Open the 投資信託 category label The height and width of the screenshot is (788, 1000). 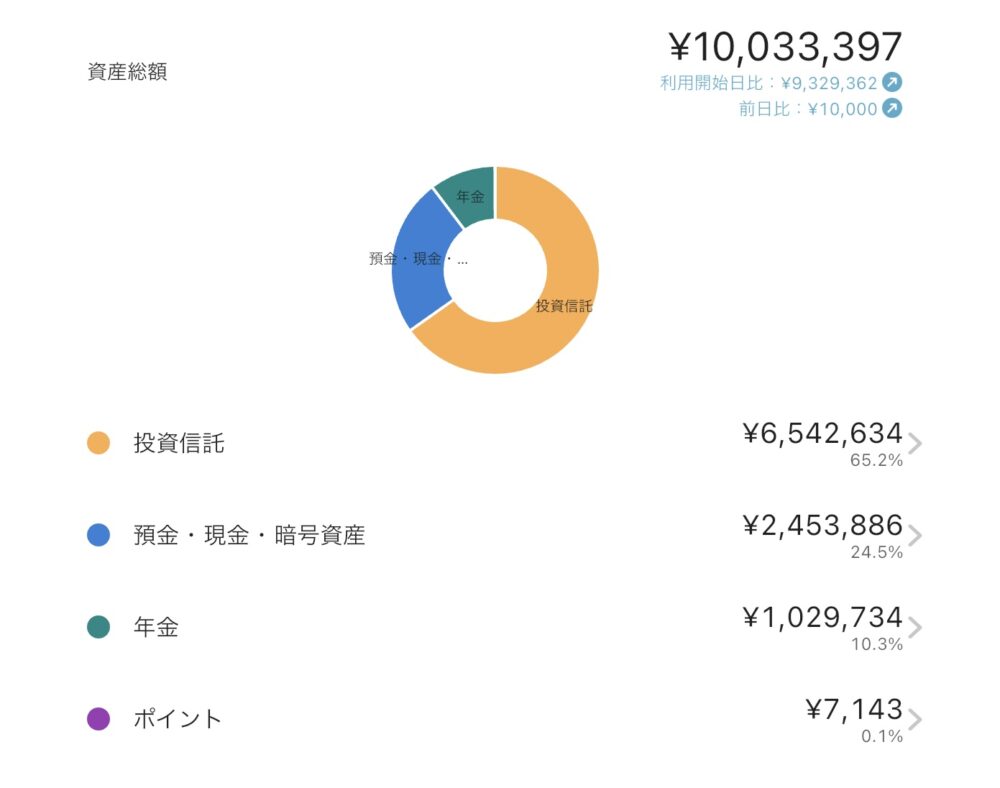(x=179, y=443)
